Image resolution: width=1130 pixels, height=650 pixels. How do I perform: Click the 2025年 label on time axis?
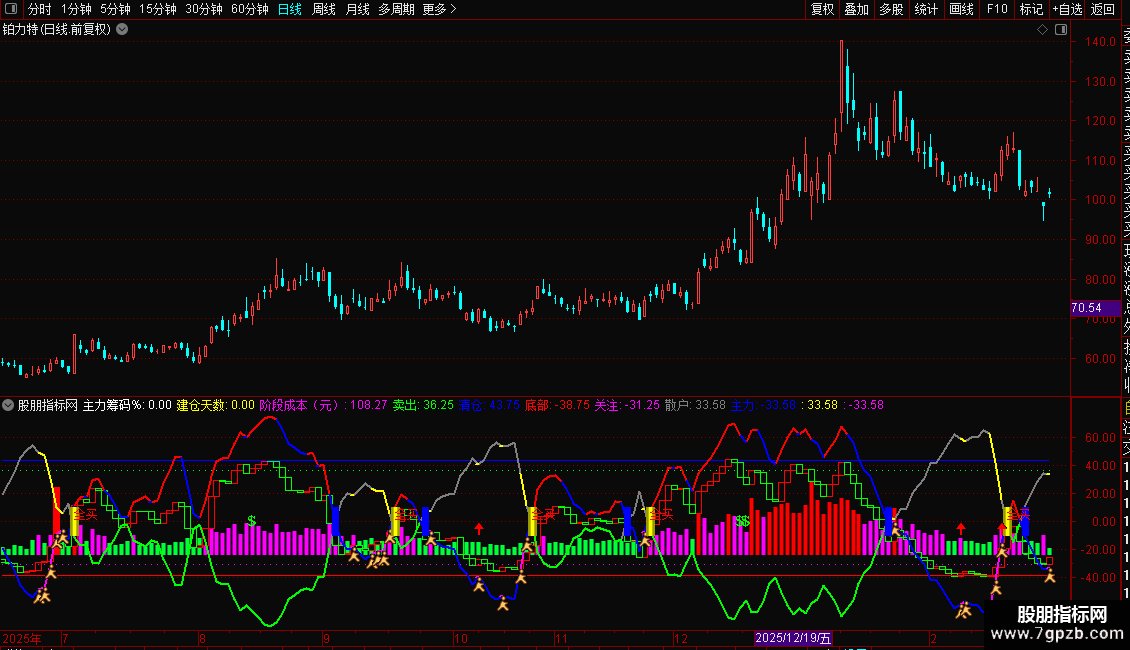pos(22,638)
